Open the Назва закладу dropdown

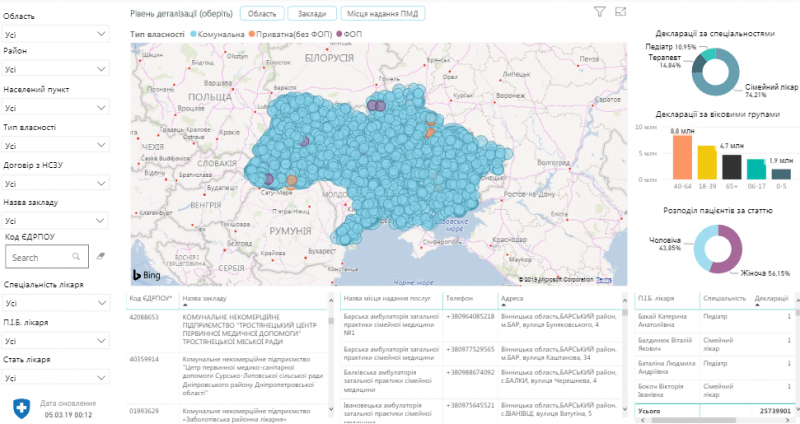tap(56, 220)
